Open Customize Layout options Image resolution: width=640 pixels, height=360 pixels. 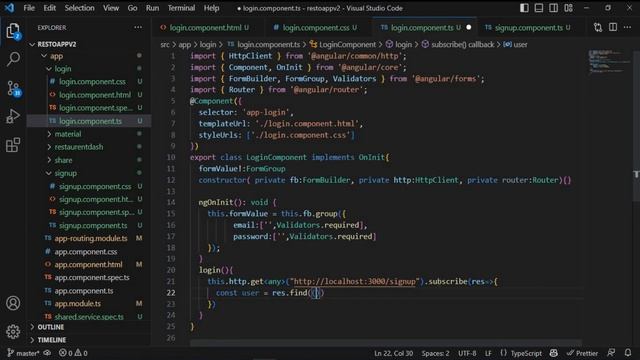[x=568, y=8]
